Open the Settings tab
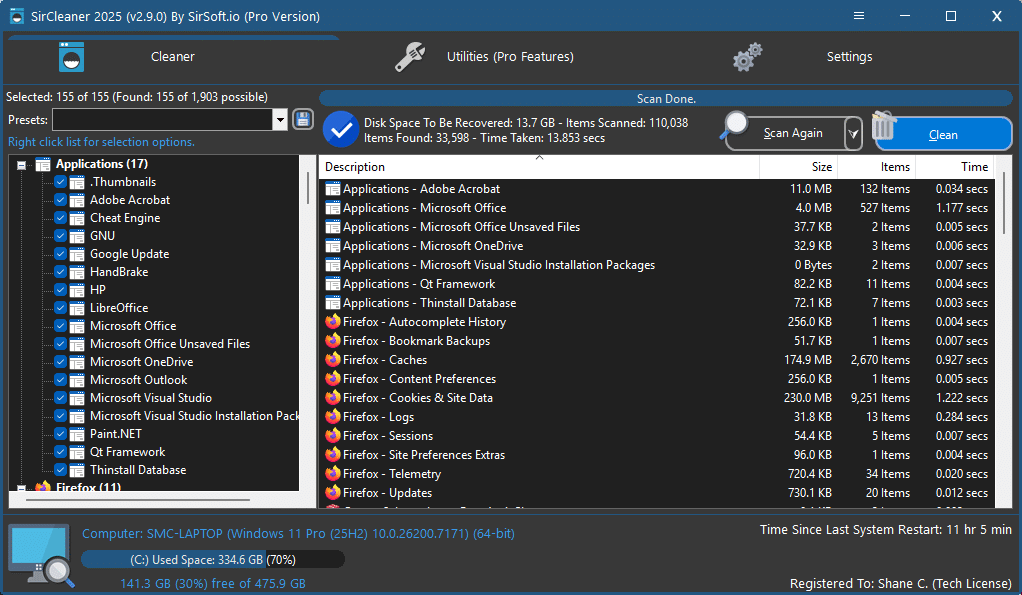Screen dimensions: 1022x595 click(849, 57)
